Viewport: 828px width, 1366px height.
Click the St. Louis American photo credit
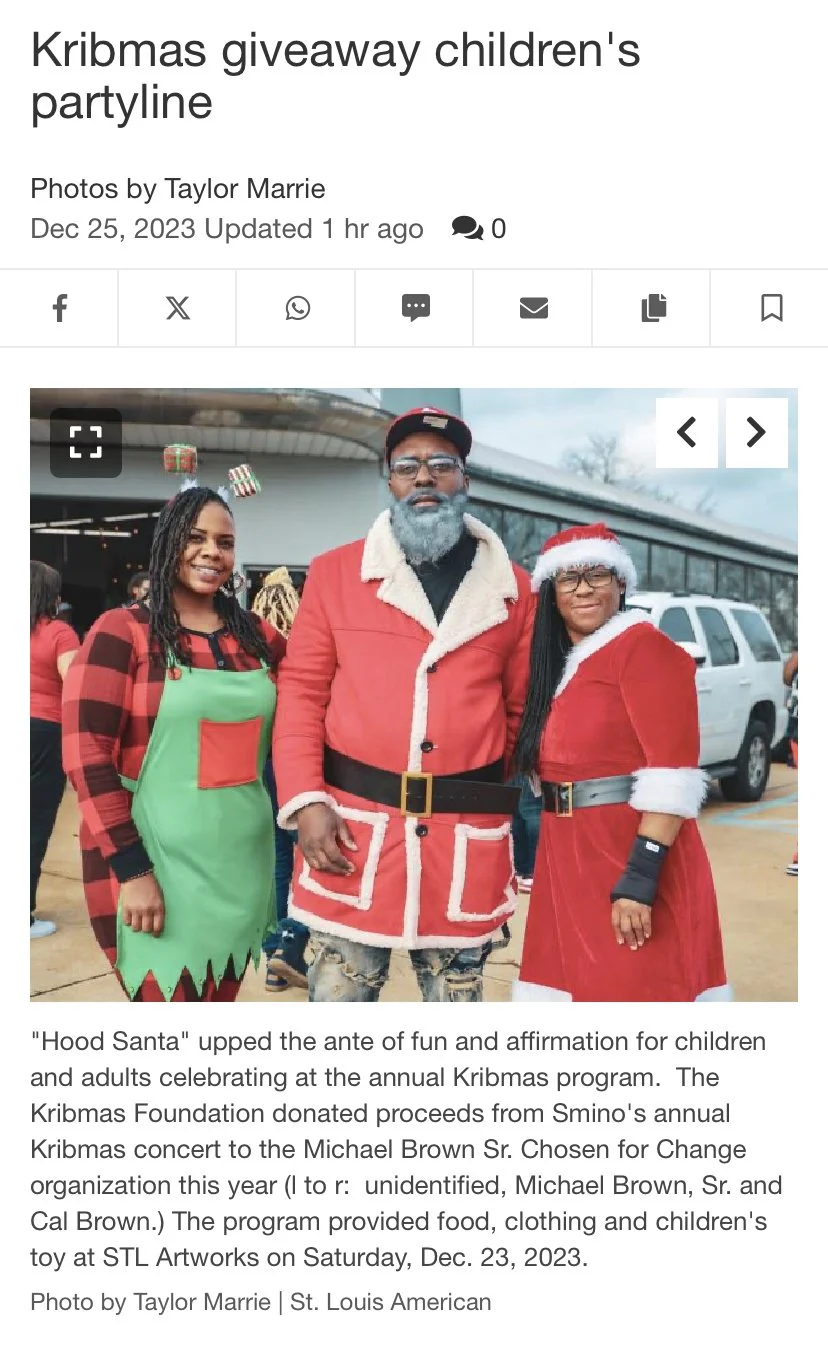pyautogui.click(x=391, y=1302)
